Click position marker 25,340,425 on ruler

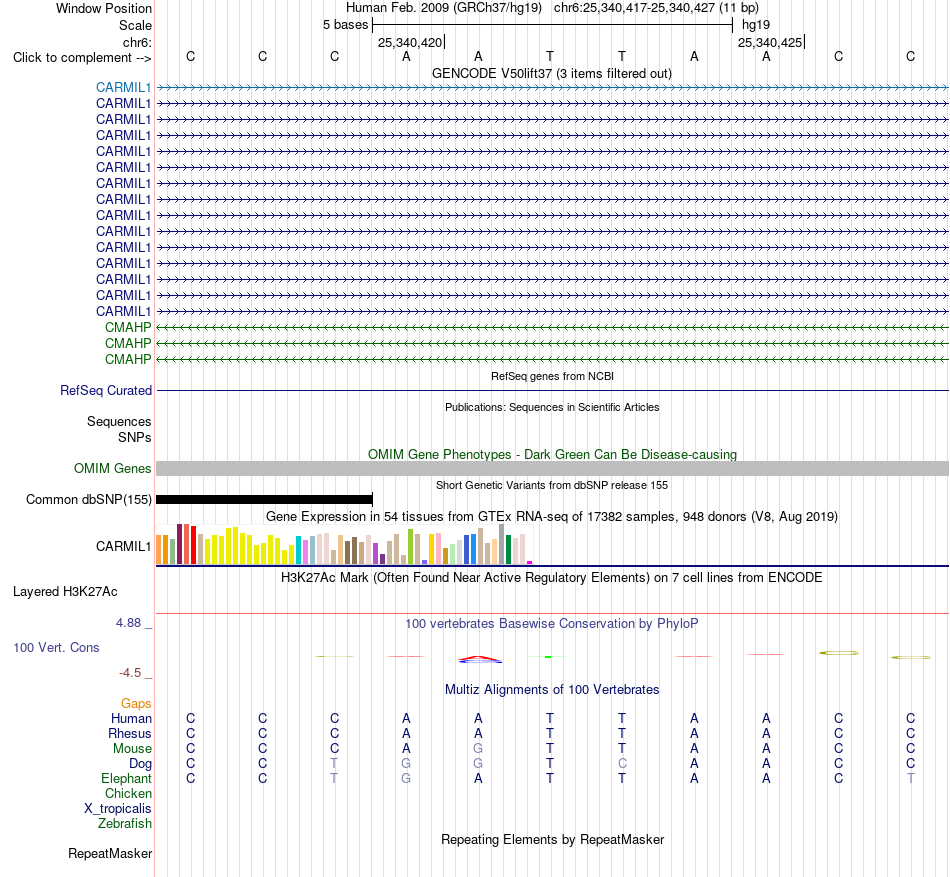pos(770,42)
